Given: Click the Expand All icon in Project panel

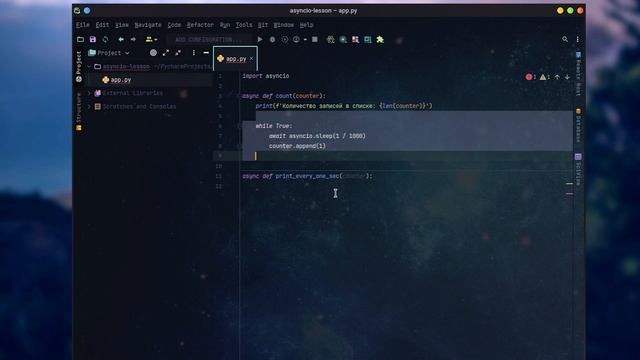Looking at the screenshot, I should click(166, 53).
